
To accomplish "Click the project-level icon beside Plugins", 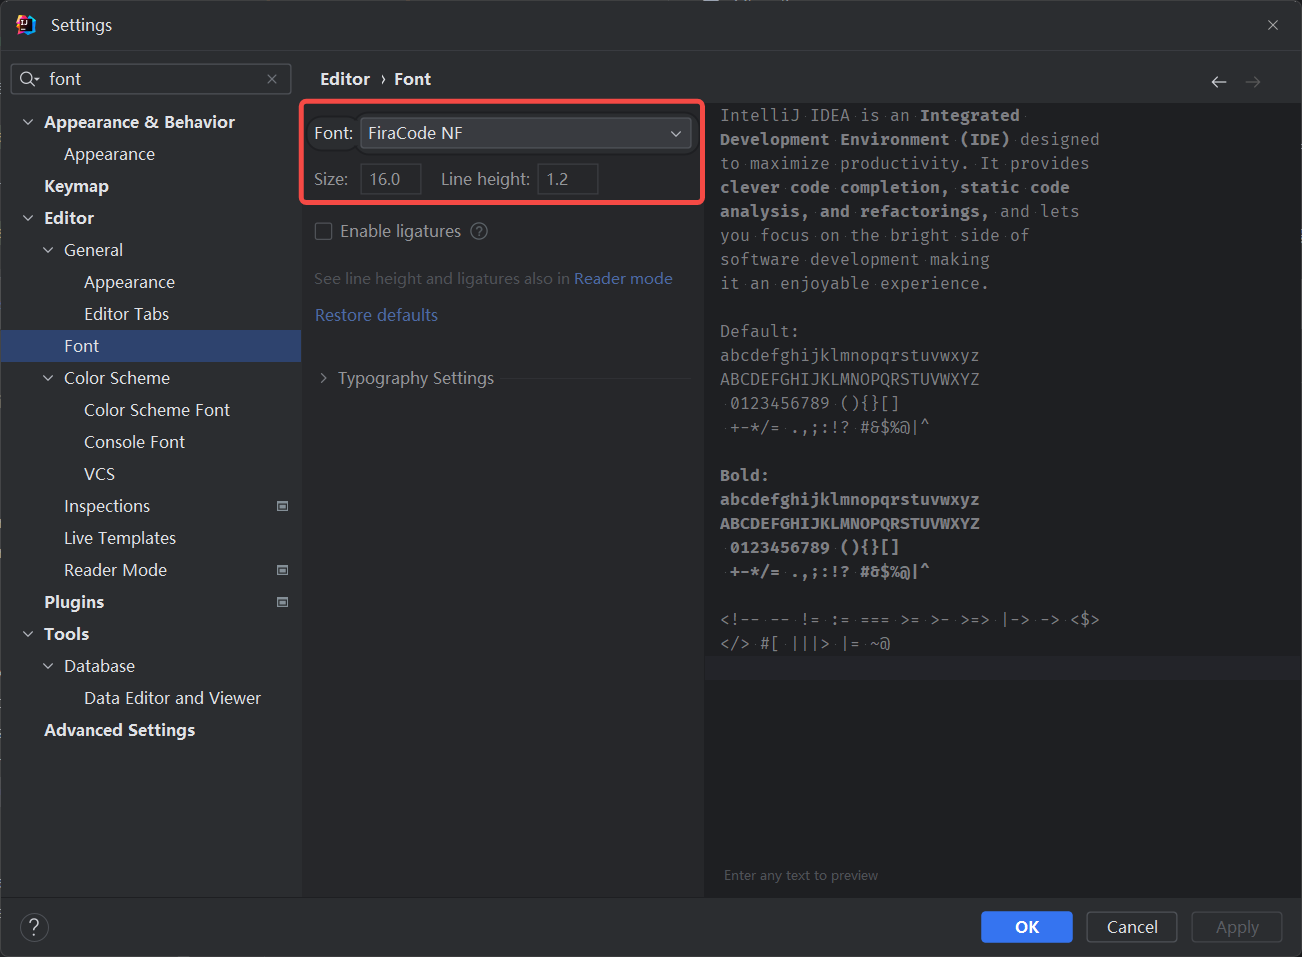I will coord(282,602).
